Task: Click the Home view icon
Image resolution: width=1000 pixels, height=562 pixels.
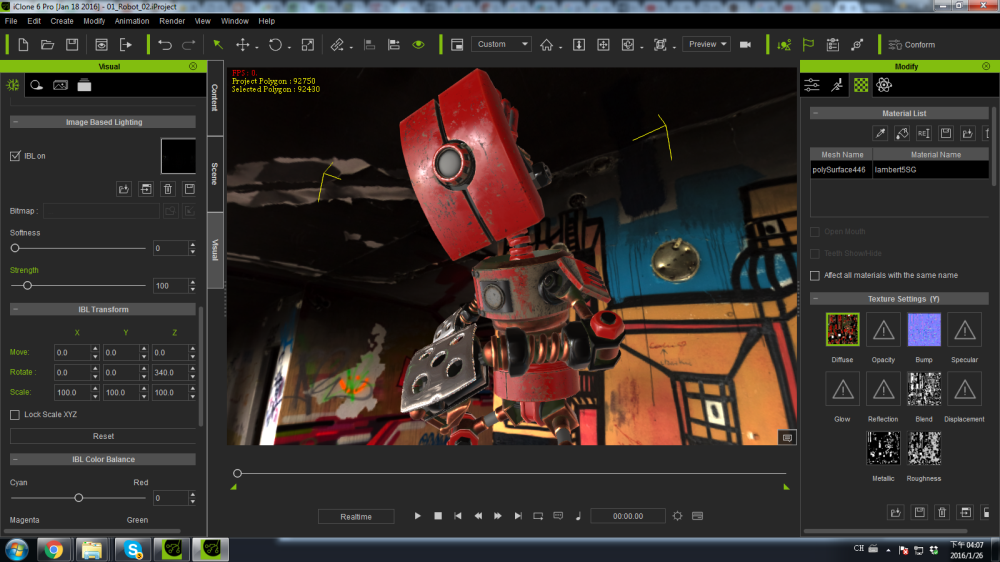Action: coord(546,44)
